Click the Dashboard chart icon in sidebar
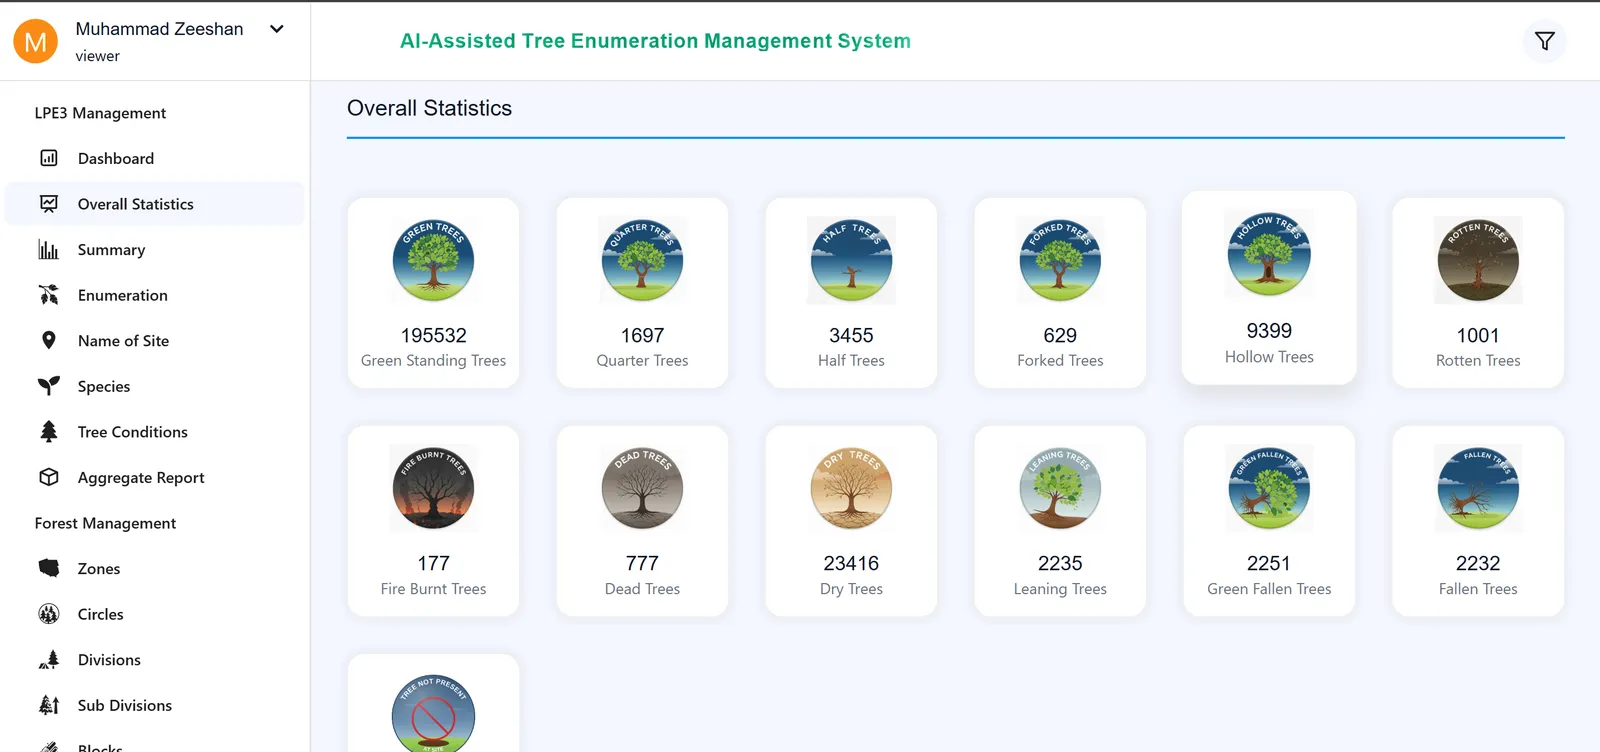Viewport: 1600px width, 752px height. (48, 158)
